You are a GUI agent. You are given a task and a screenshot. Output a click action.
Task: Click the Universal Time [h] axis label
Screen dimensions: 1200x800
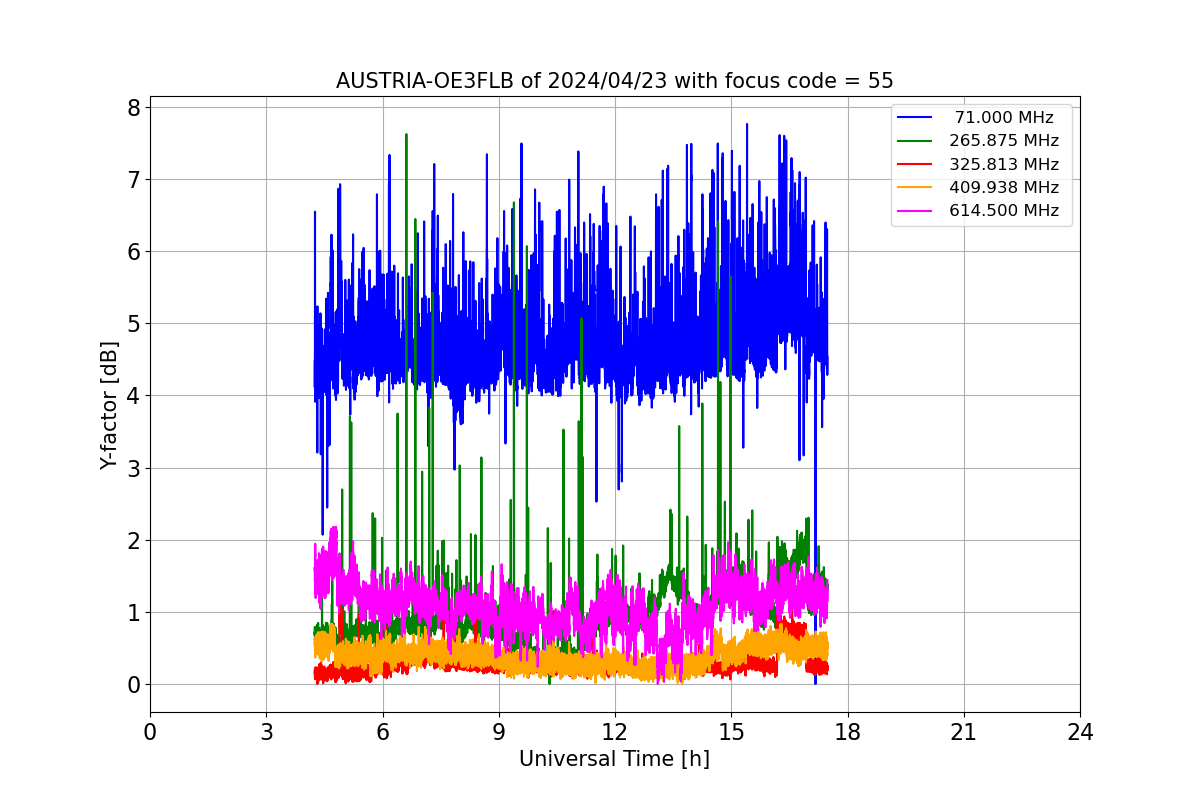point(614,759)
